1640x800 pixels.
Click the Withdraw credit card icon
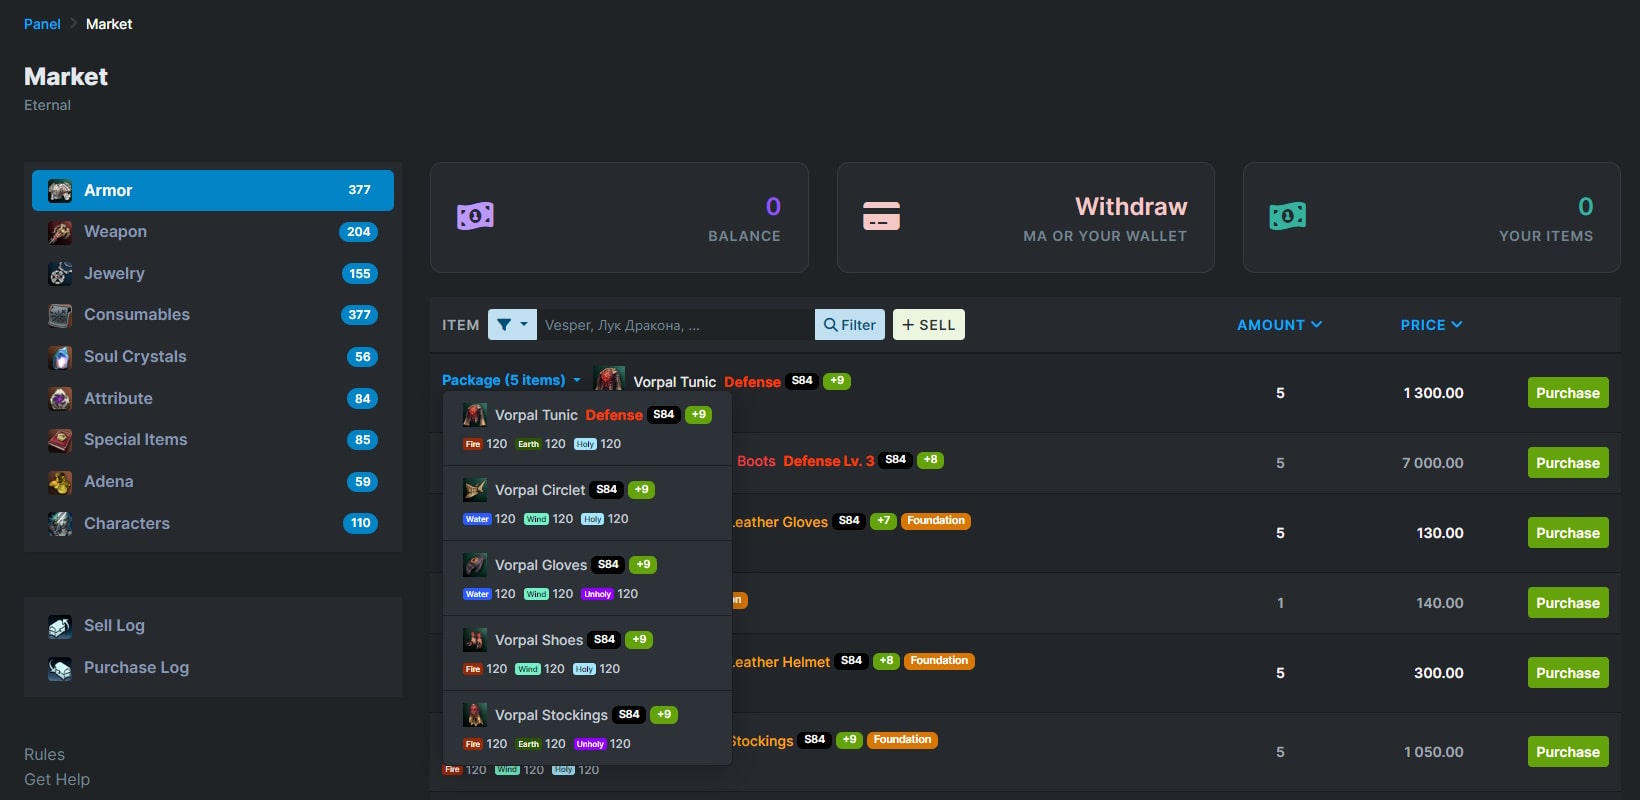pos(881,216)
